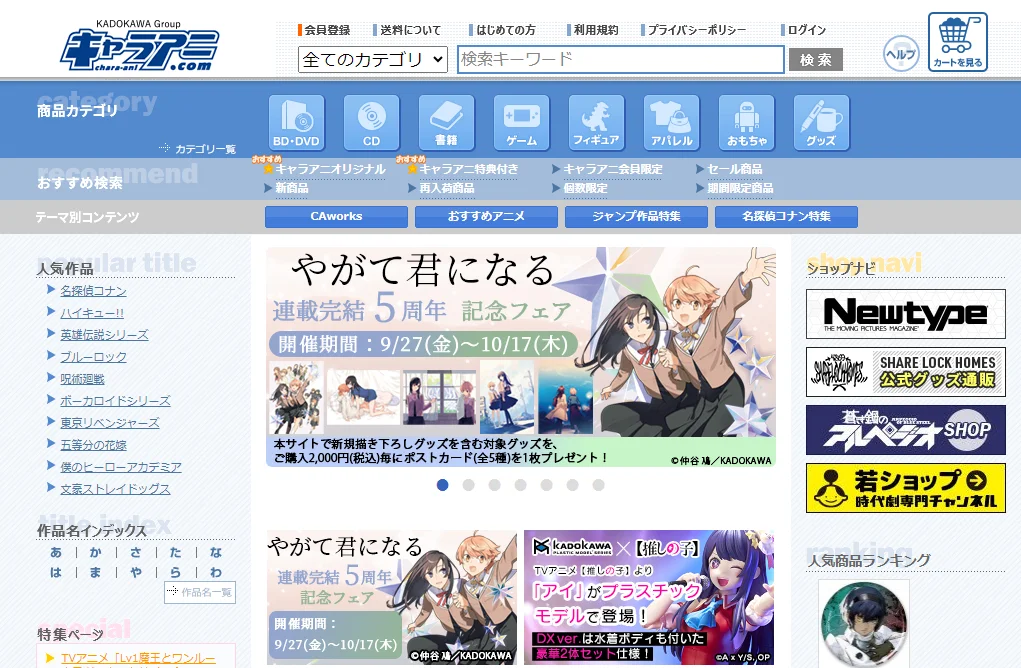Open ハイキュー!! in popular titles
This screenshot has height=668, width=1021.
tap(92, 313)
